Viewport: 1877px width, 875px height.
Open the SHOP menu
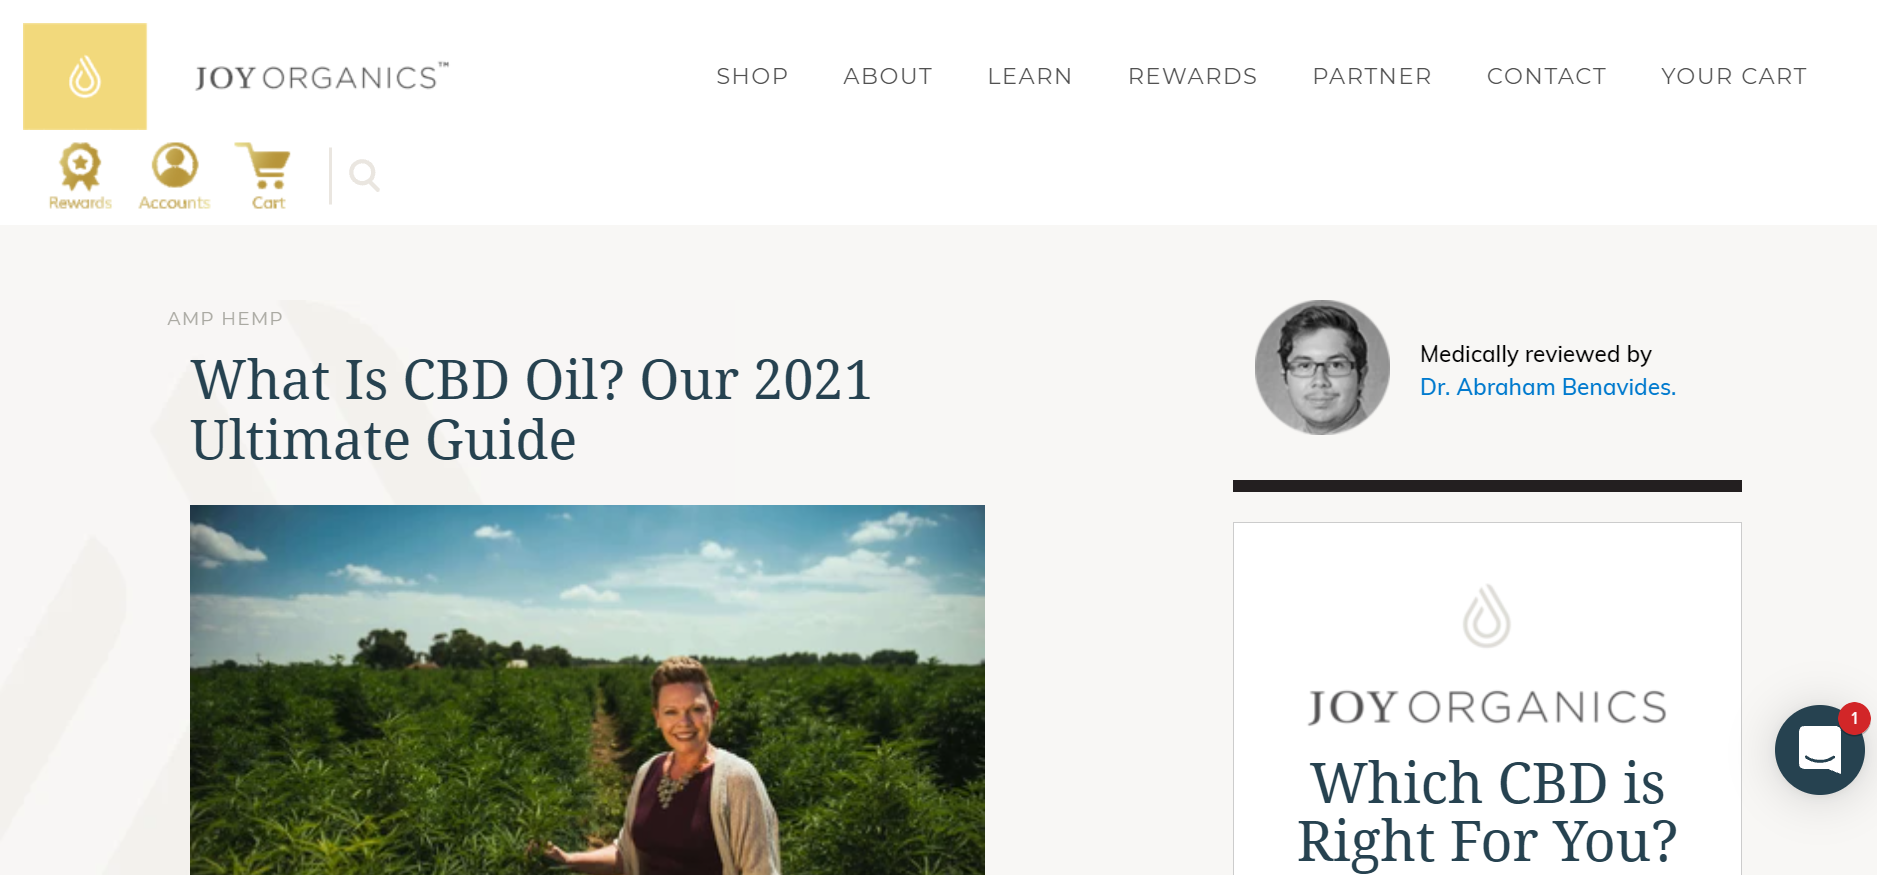pyautogui.click(x=752, y=76)
